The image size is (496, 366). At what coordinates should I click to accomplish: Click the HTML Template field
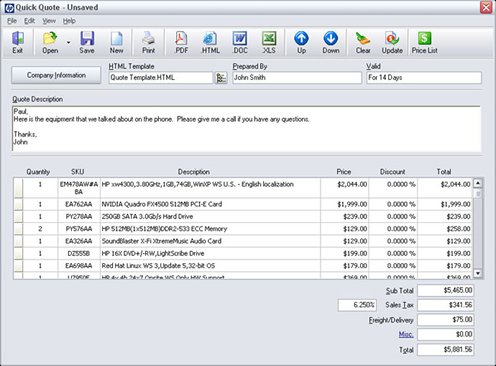[161, 78]
